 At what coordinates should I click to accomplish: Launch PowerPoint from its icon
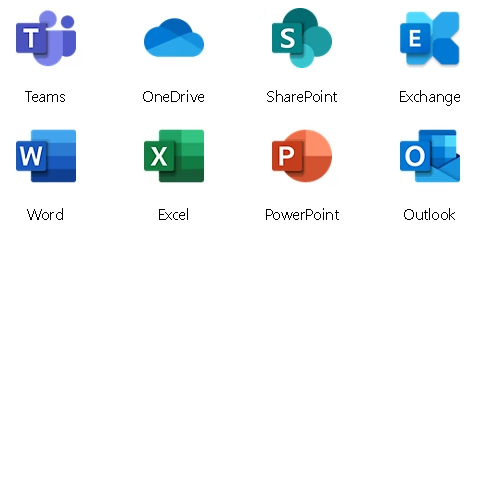pyautogui.click(x=302, y=156)
